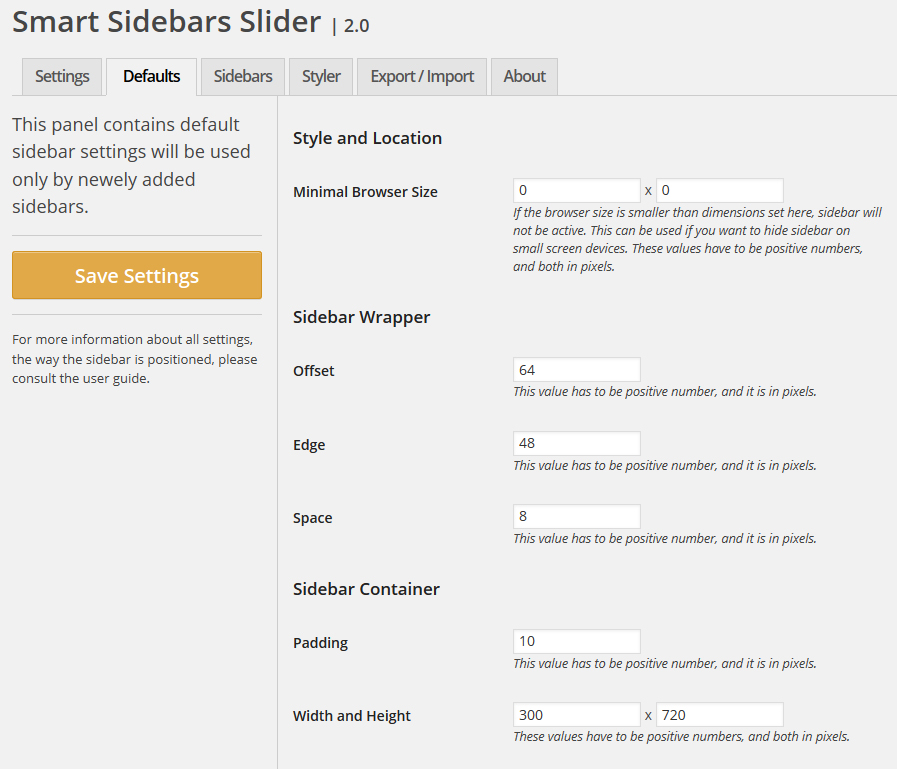Open the About tab
Screen dimensions: 897x769
[523, 76]
